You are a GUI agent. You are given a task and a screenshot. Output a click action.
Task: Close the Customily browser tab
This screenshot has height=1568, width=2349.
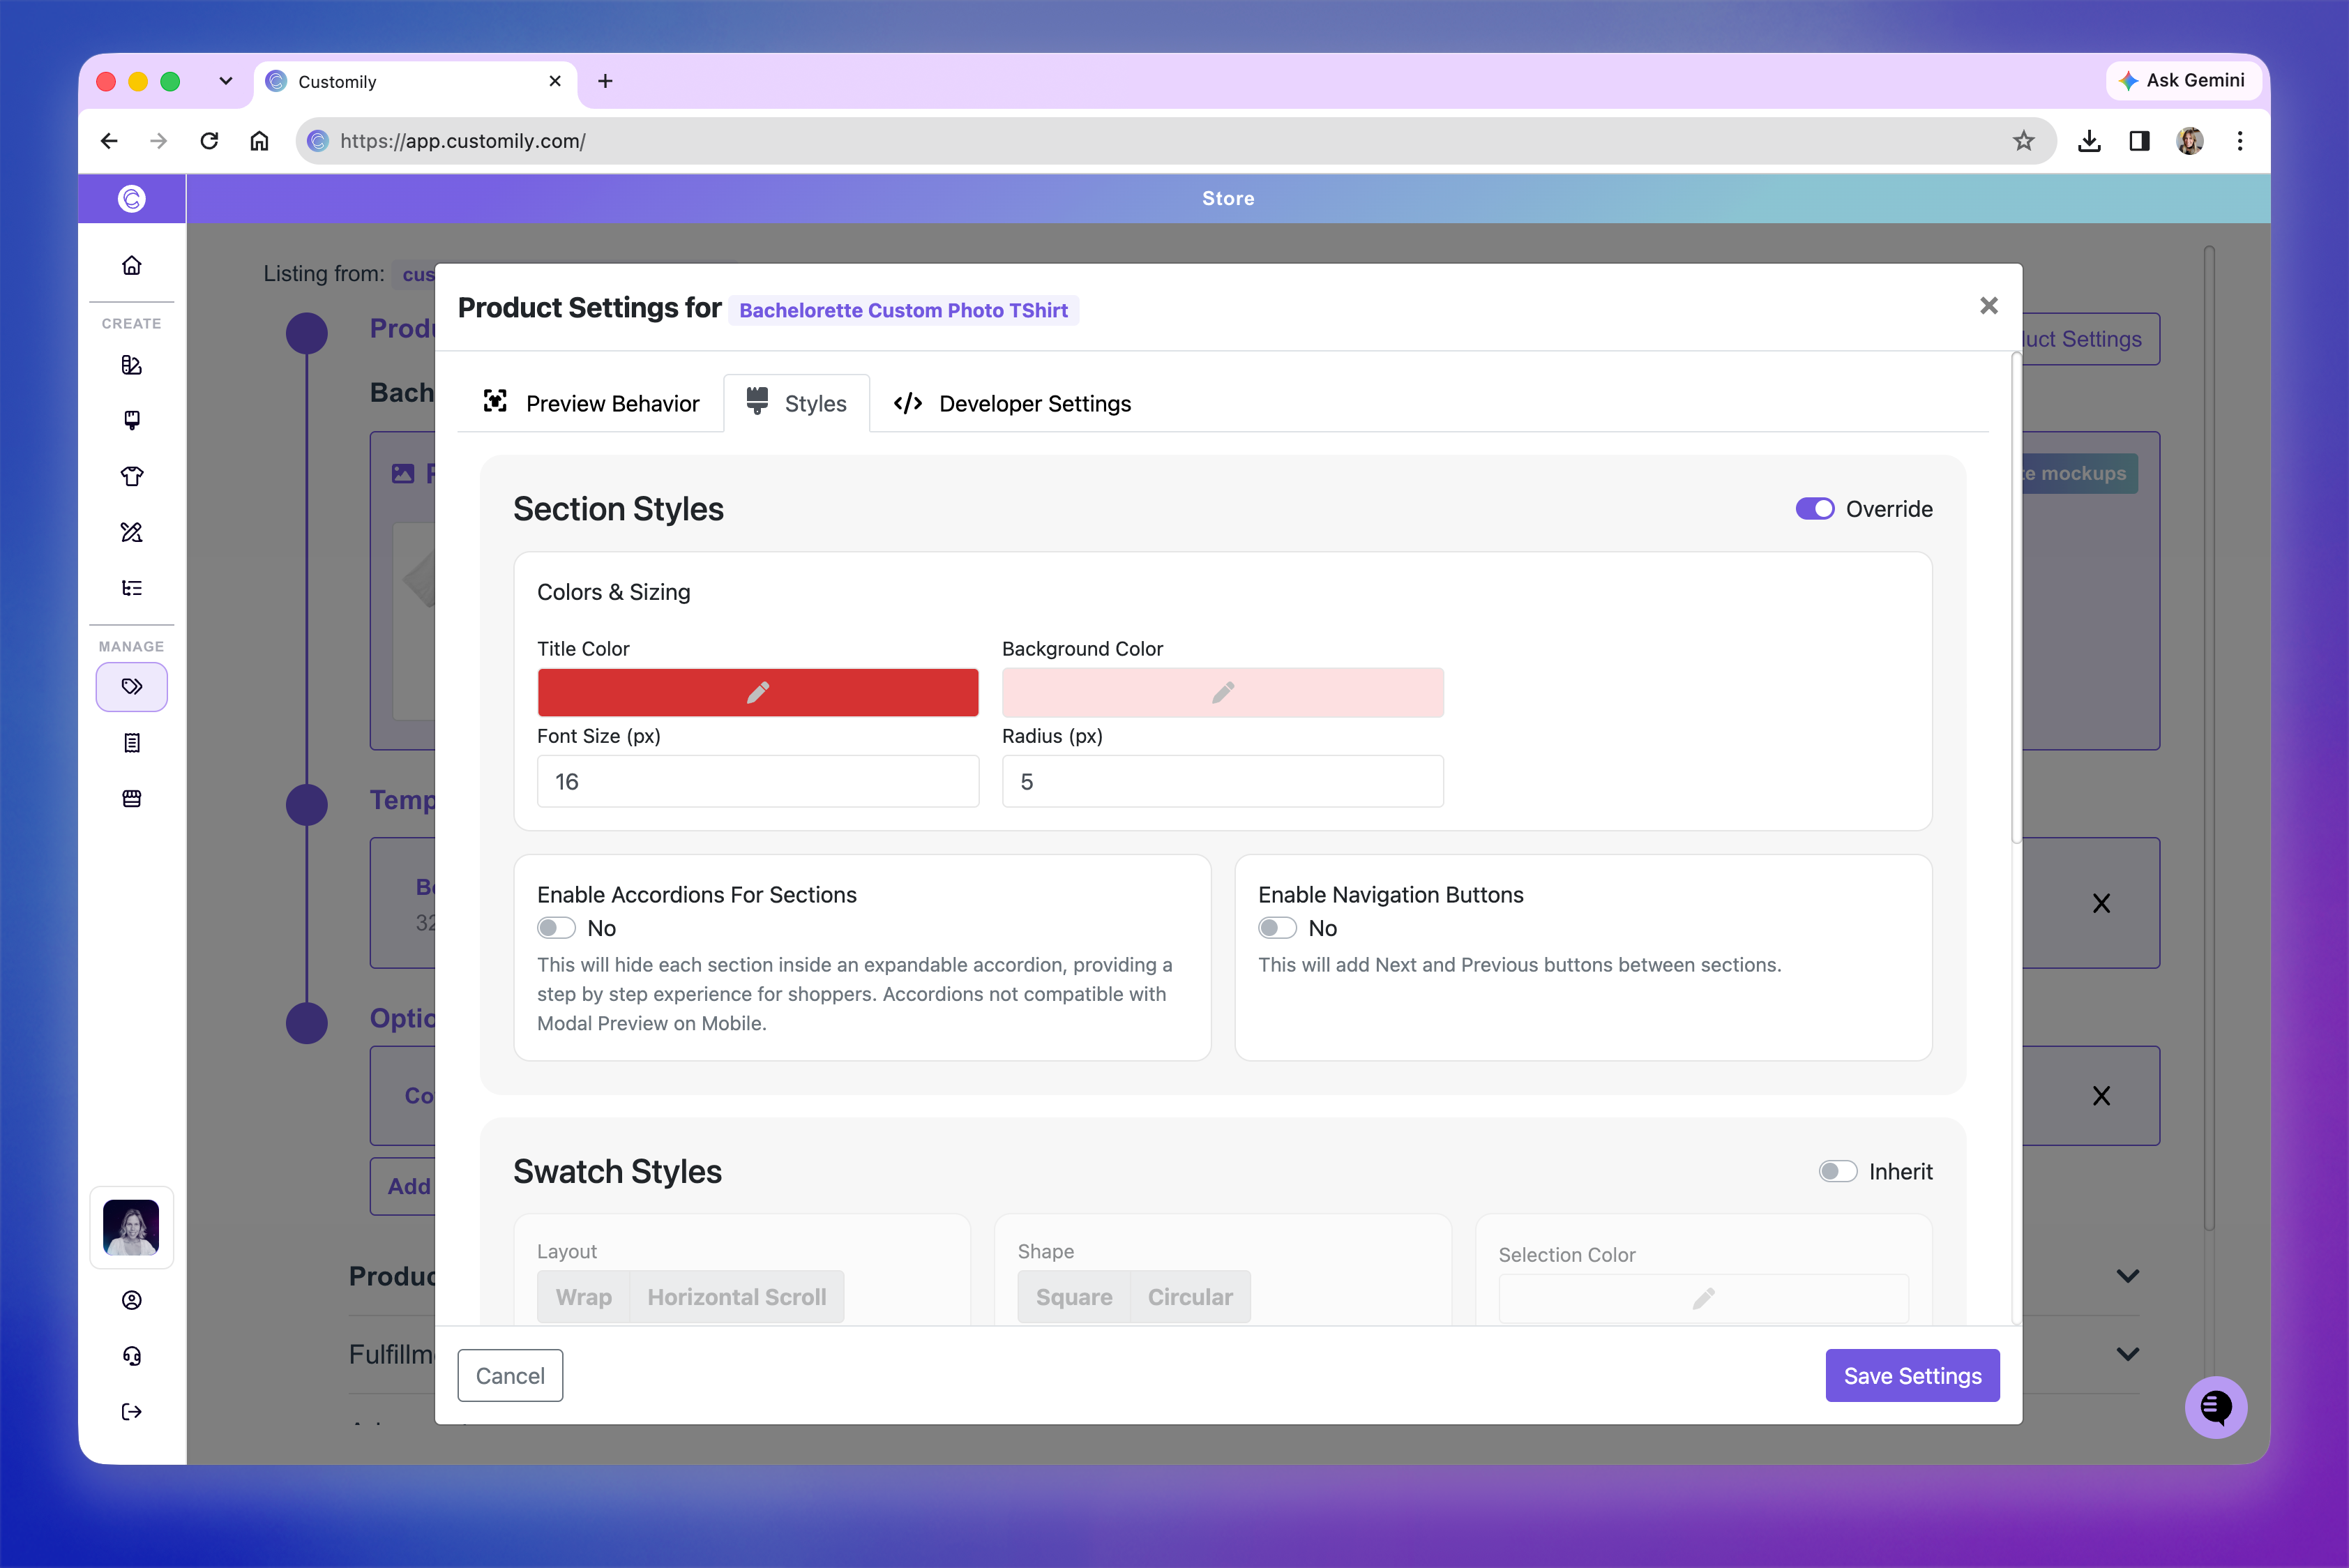555,81
